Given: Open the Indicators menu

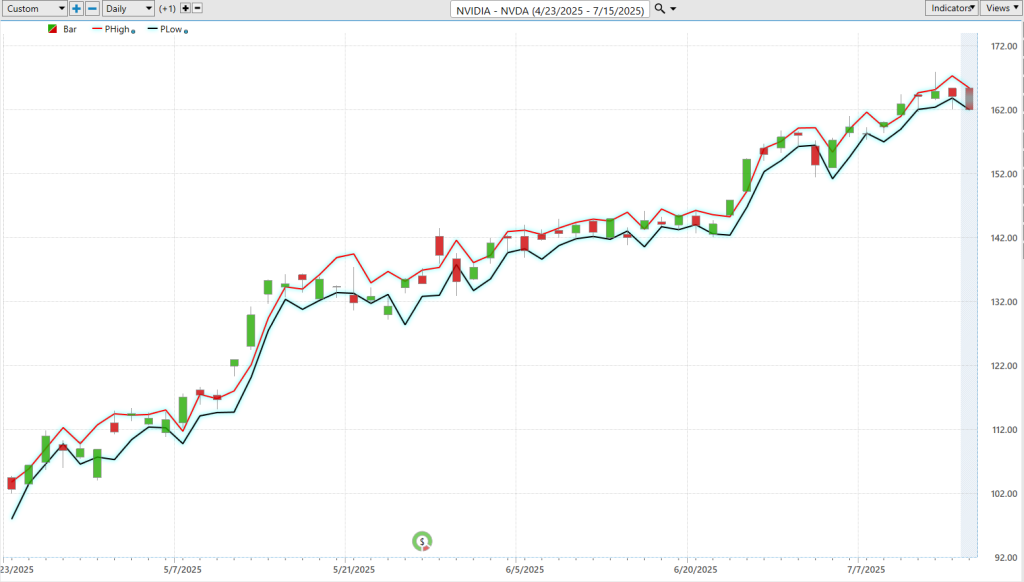Looking at the screenshot, I should click(950, 8).
